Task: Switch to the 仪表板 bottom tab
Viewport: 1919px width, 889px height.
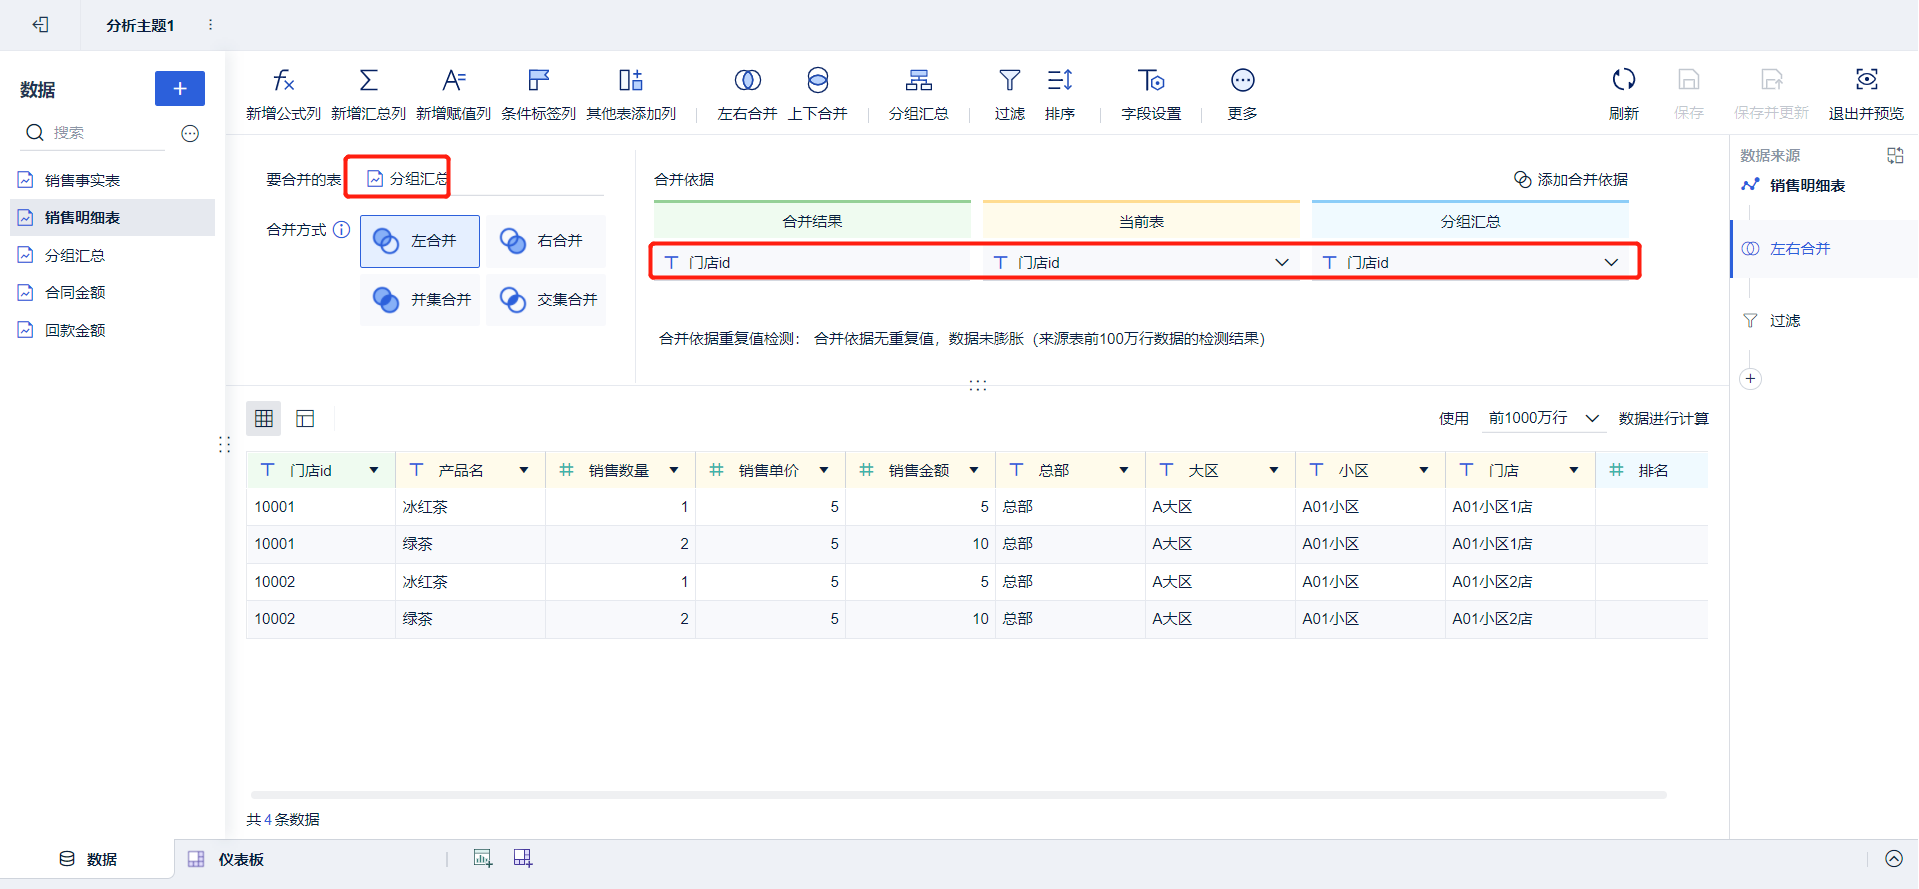Action: tap(226, 859)
